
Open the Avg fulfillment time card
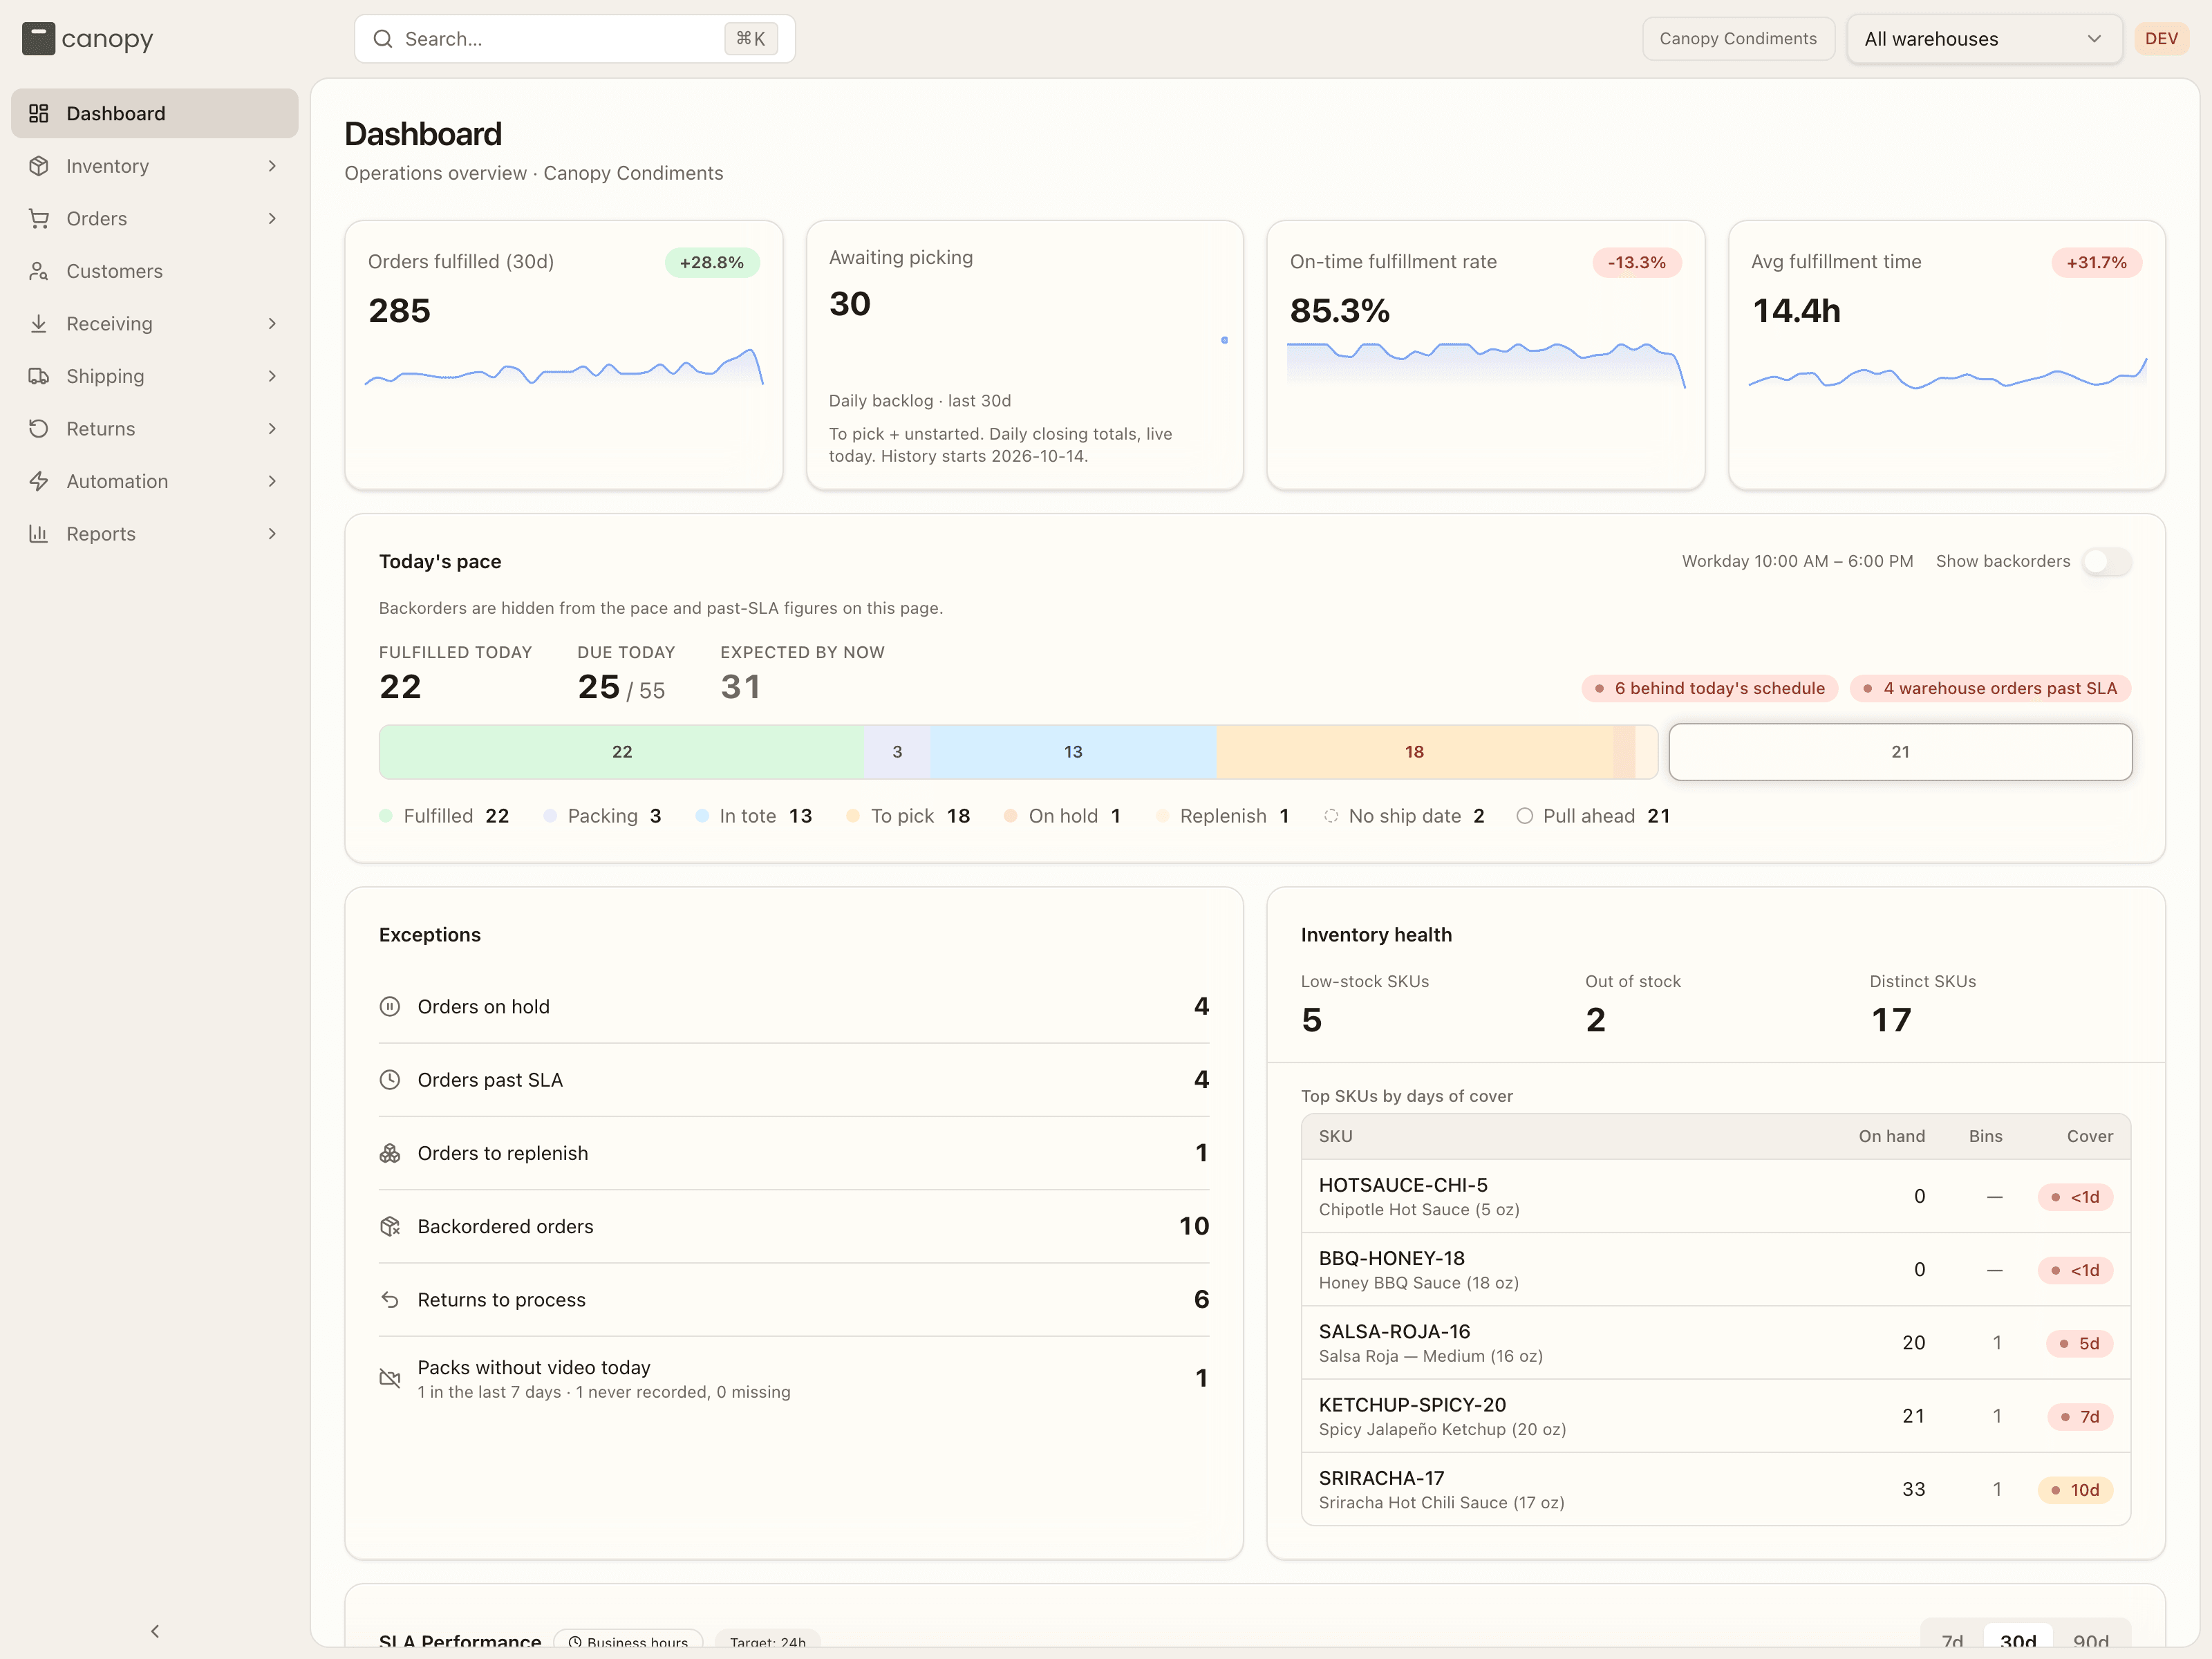(x=1946, y=355)
